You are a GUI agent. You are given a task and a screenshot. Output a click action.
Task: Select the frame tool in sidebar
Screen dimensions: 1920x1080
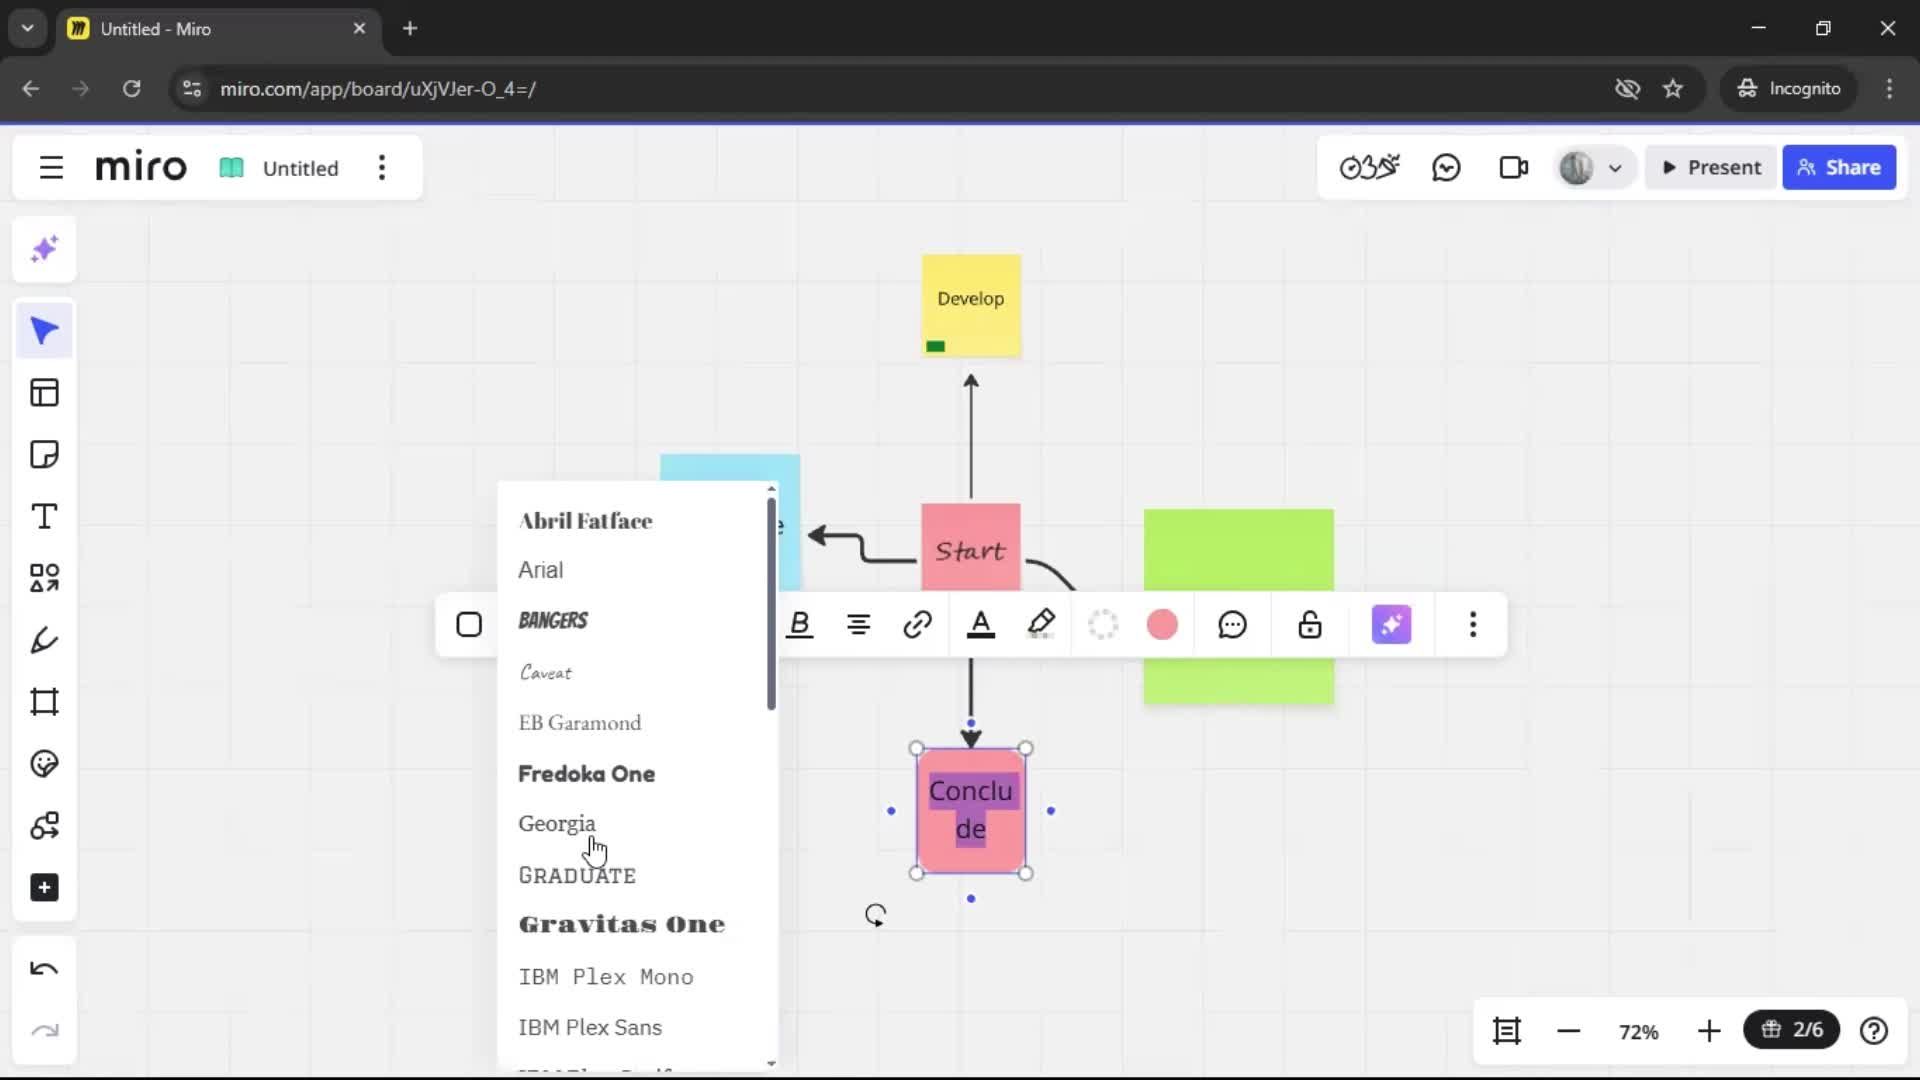coord(44,702)
